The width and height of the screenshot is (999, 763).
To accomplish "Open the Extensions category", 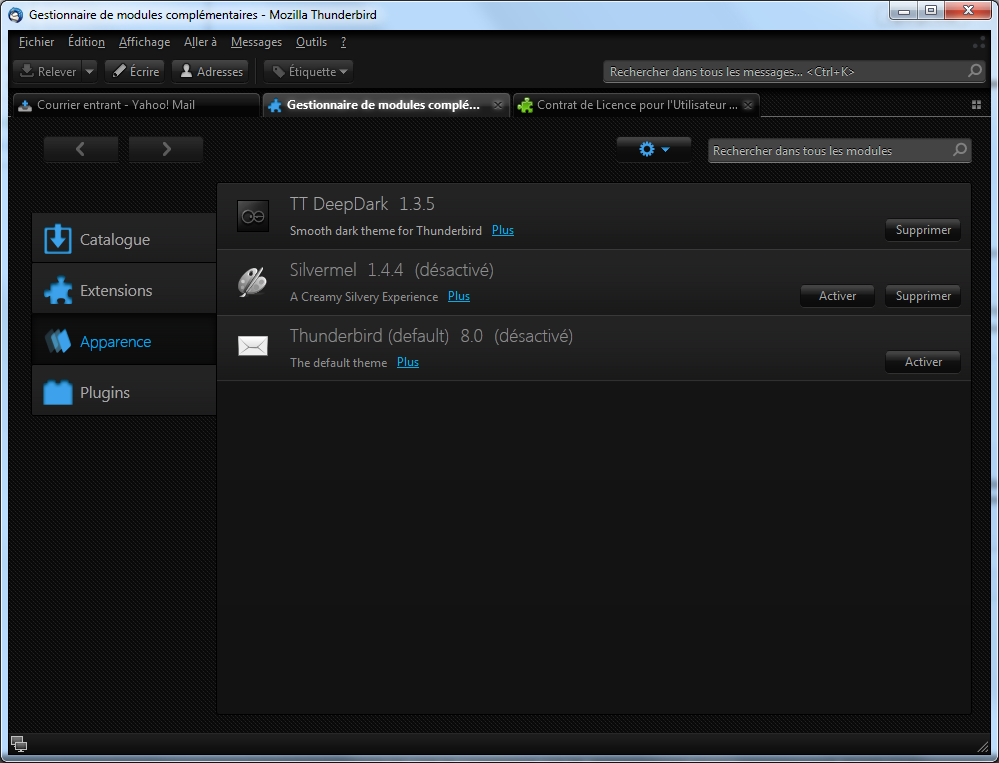I will pyautogui.click(x=124, y=290).
